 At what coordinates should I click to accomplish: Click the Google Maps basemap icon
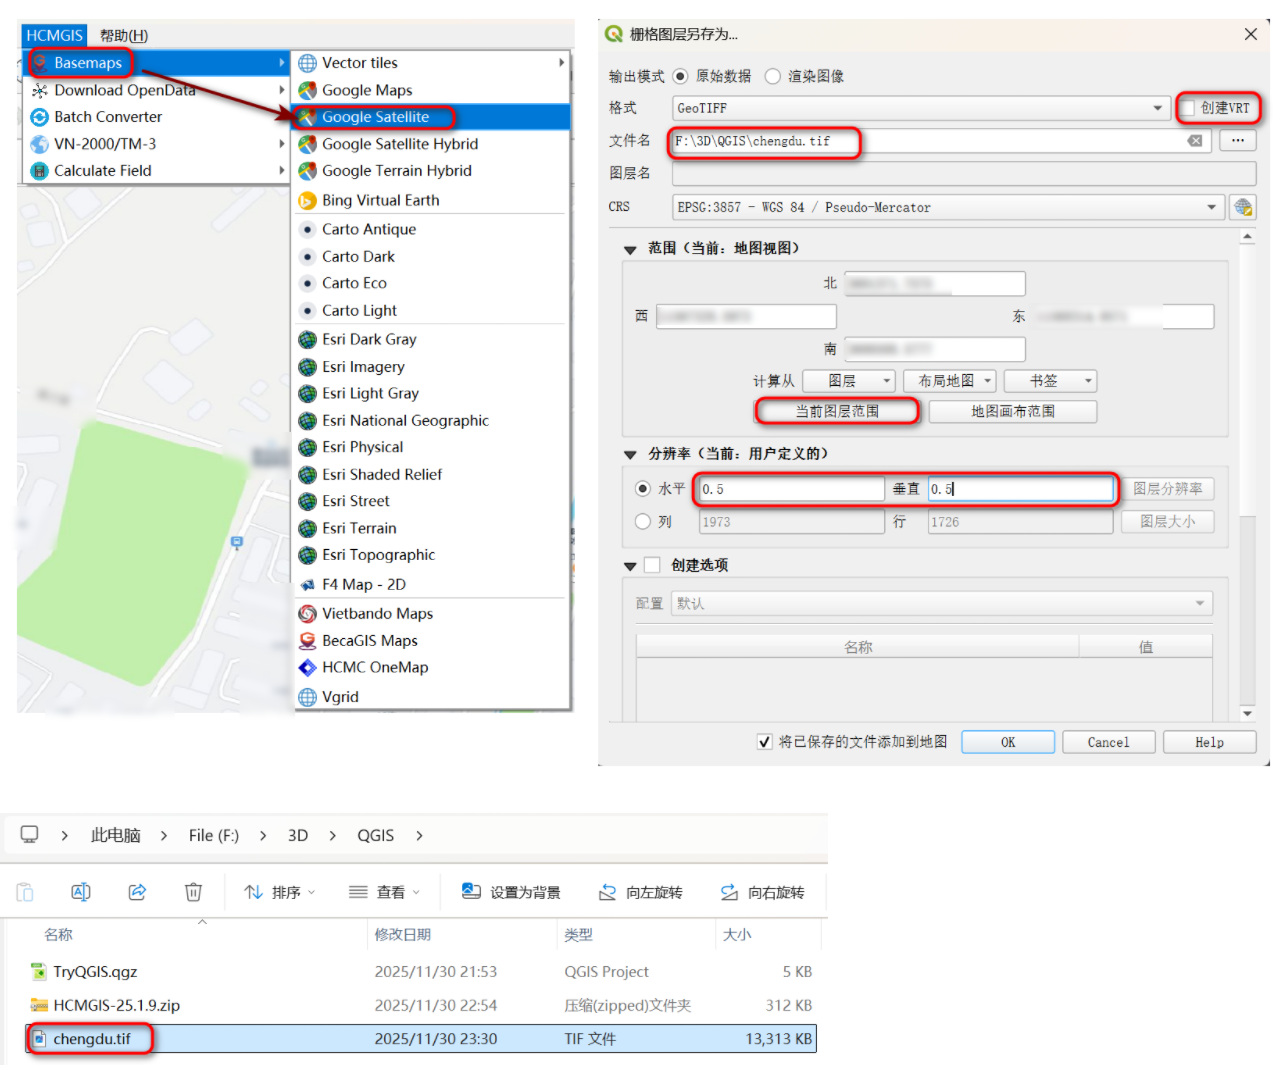[308, 90]
